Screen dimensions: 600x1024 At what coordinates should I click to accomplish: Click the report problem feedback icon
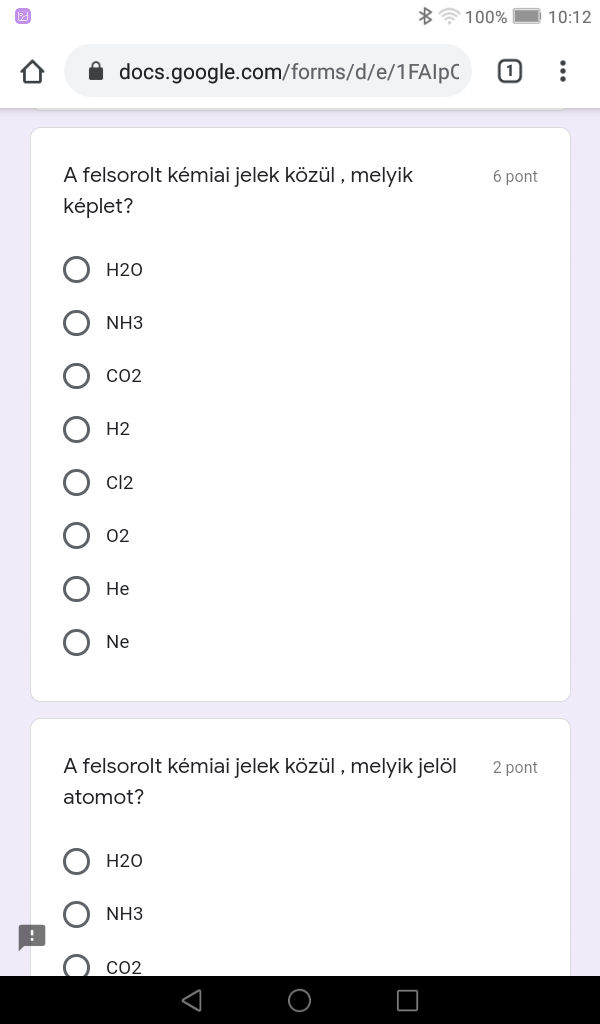tap(32, 937)
